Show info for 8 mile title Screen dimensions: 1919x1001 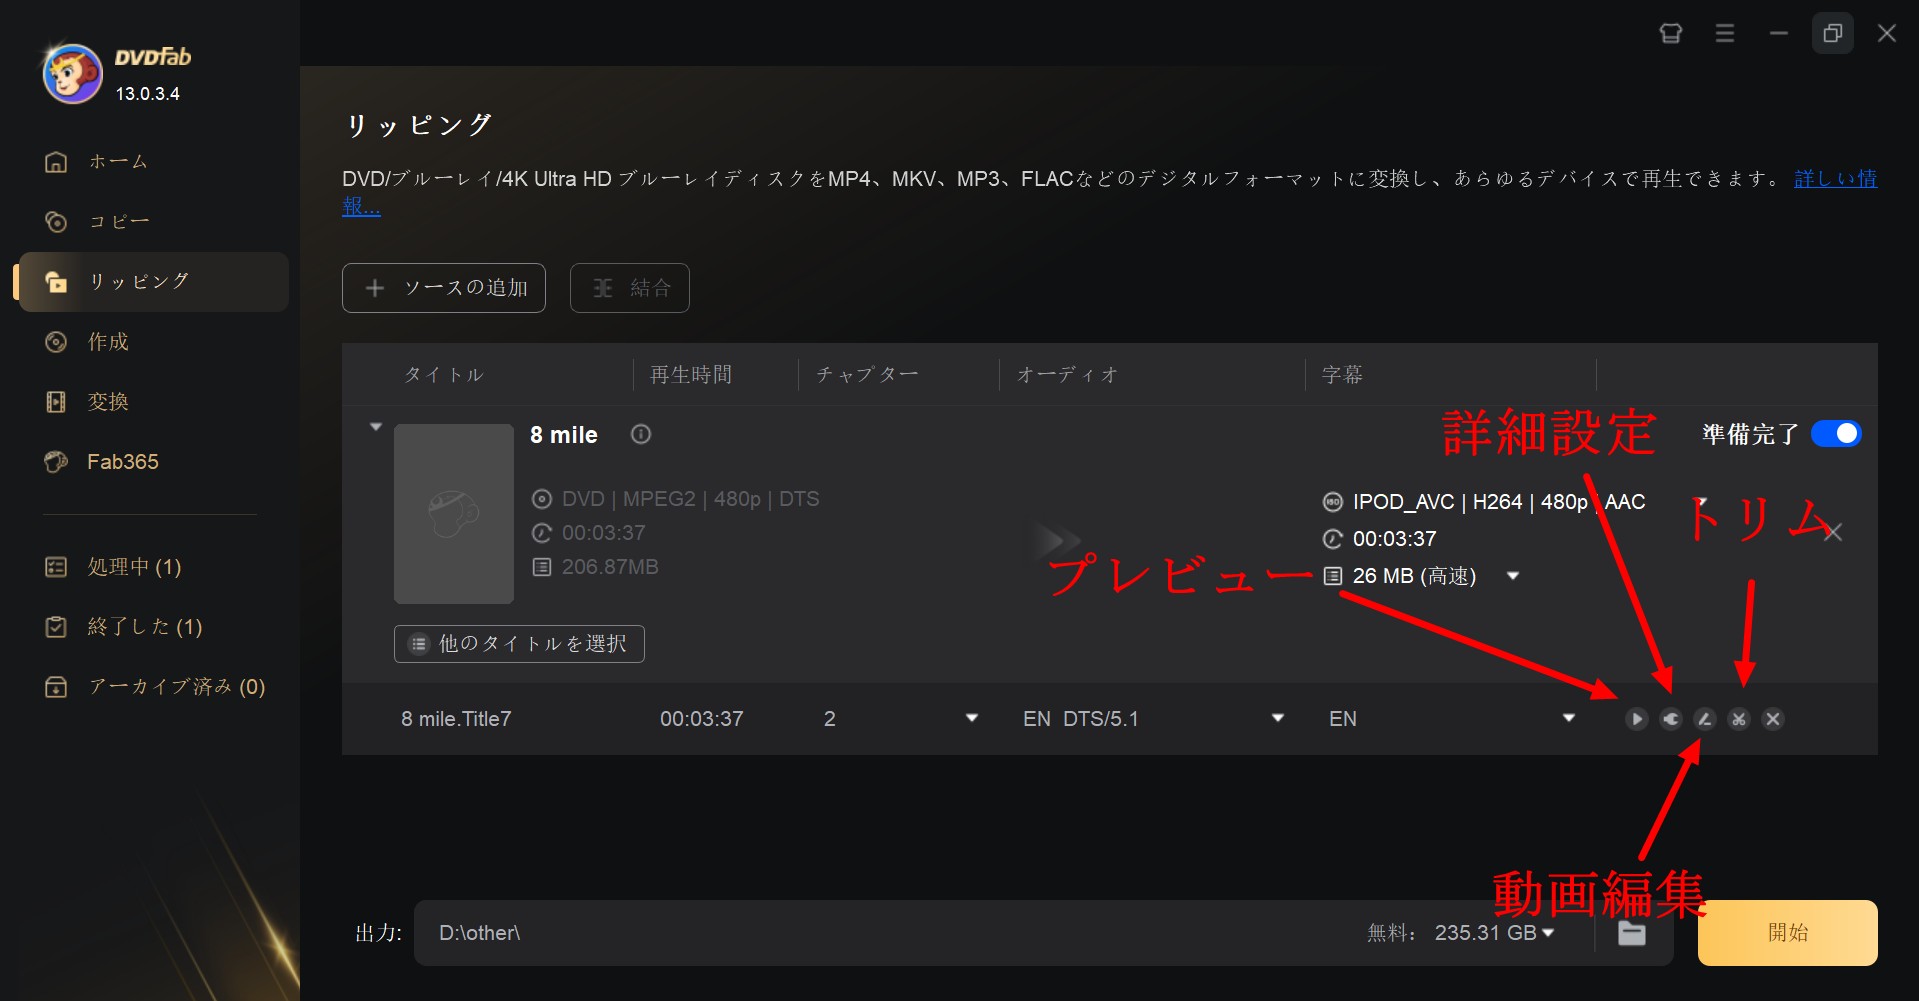(x=641, y=434)
